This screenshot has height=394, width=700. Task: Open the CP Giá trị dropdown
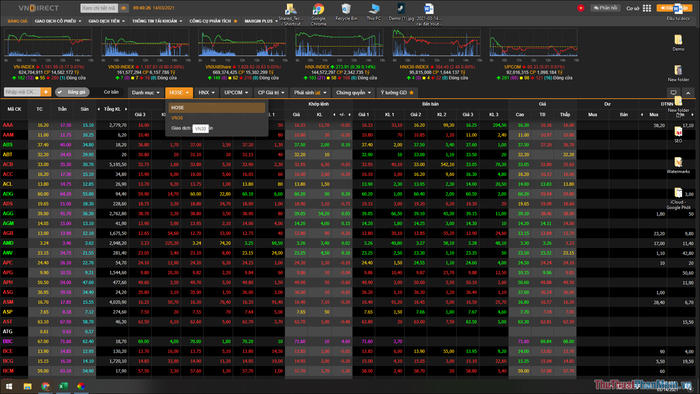pos(271,92)
